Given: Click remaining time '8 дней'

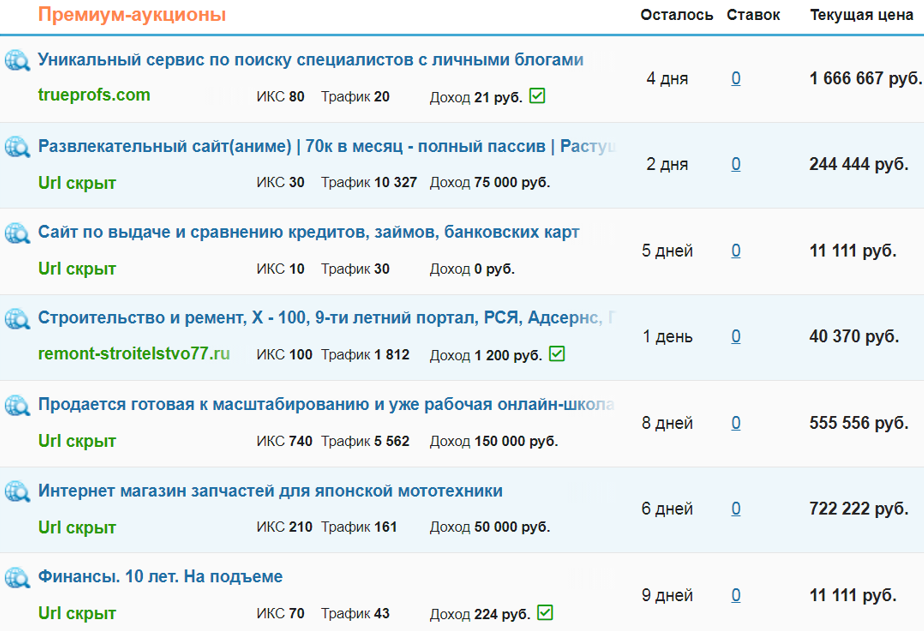Looking at the screenshot, I should pos(667,423).
